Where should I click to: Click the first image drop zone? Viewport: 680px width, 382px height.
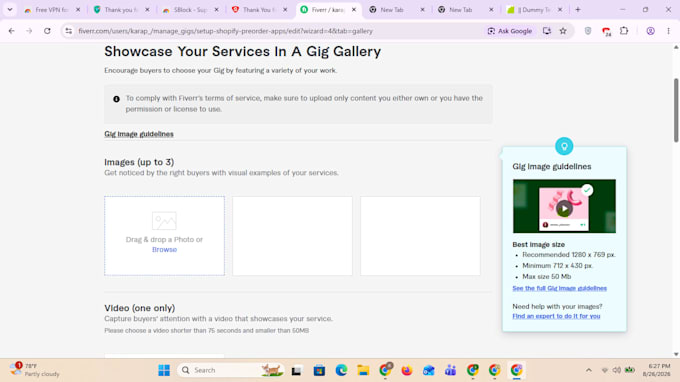pyautogui.click(x=164, y=236)
